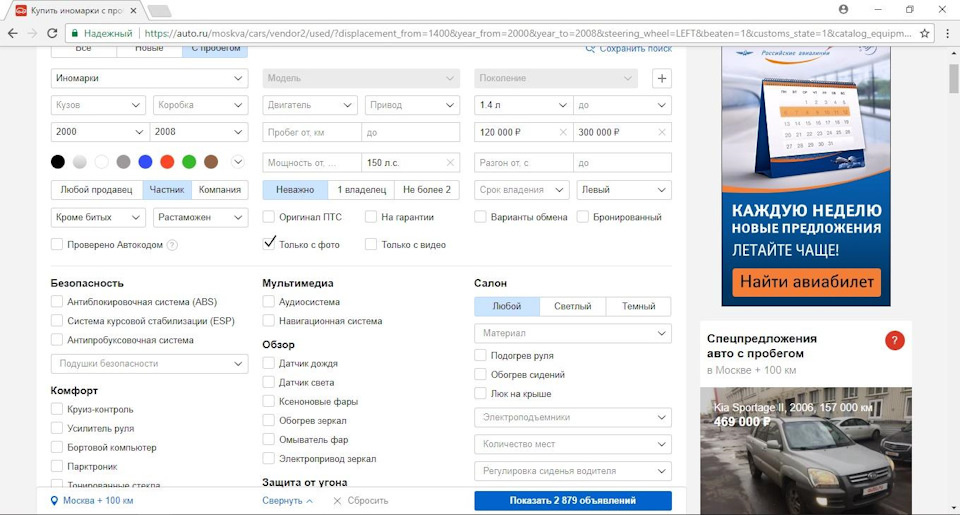Enable the Круиз-контроль checkbox

tap(56, 410)
